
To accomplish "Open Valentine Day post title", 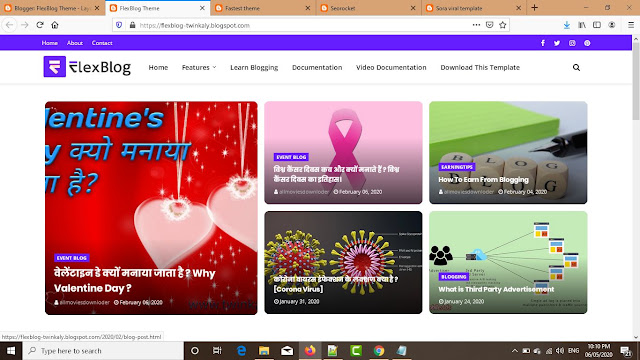I will (x=135, y=280).
